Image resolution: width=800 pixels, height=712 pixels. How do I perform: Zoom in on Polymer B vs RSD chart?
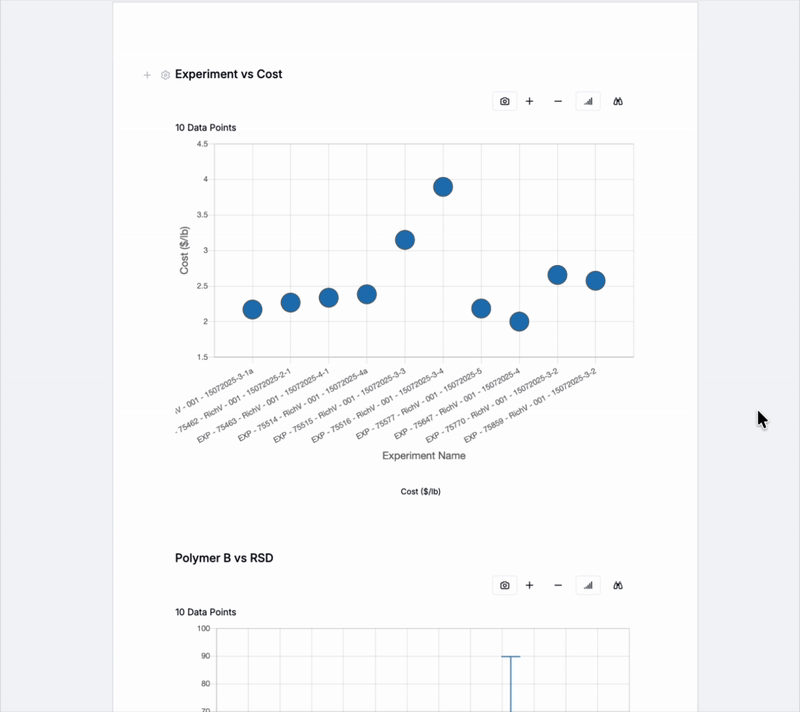point(530,585)
